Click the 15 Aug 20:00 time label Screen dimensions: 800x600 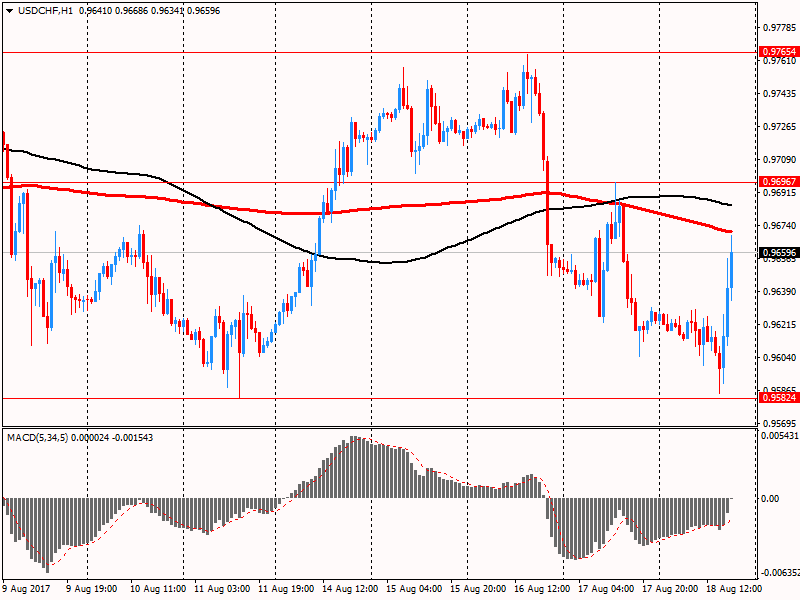point(478,589)
